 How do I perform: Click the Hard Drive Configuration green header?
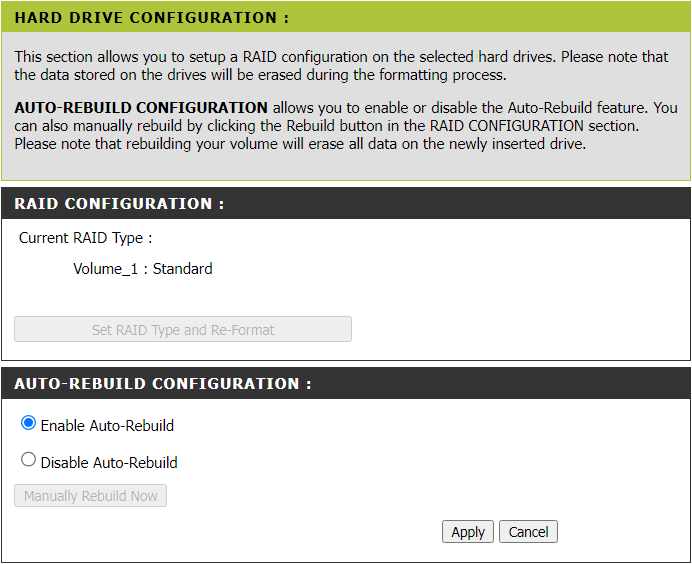click(x=152, y=18)
